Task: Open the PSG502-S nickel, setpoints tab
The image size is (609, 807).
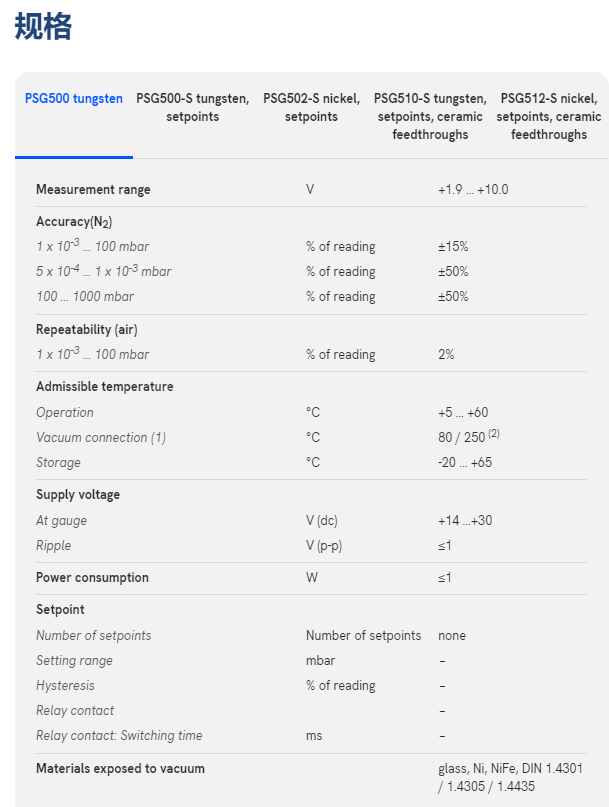Action: pyautogui.click(x=311, y=107)
